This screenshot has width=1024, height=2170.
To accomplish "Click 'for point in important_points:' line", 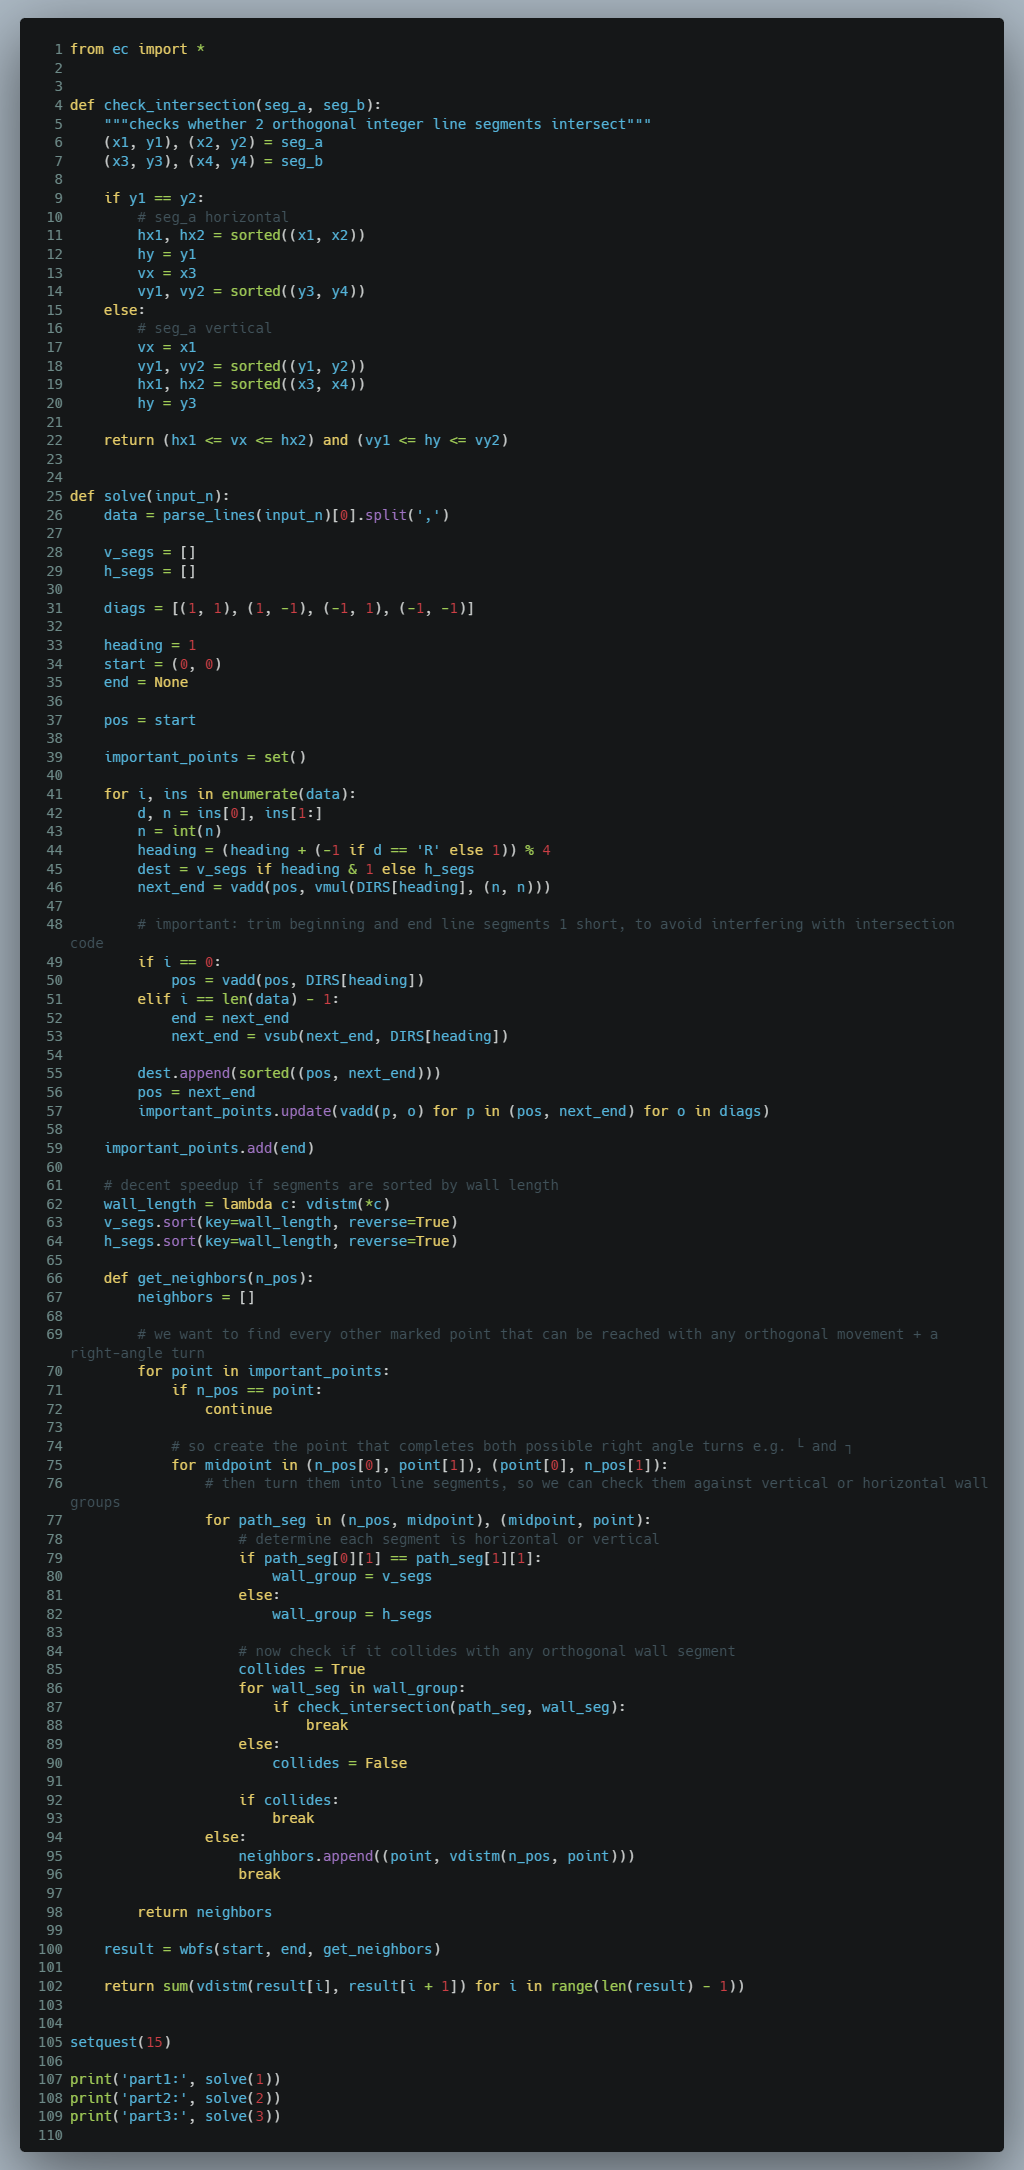I will (x=264, y=1371).
